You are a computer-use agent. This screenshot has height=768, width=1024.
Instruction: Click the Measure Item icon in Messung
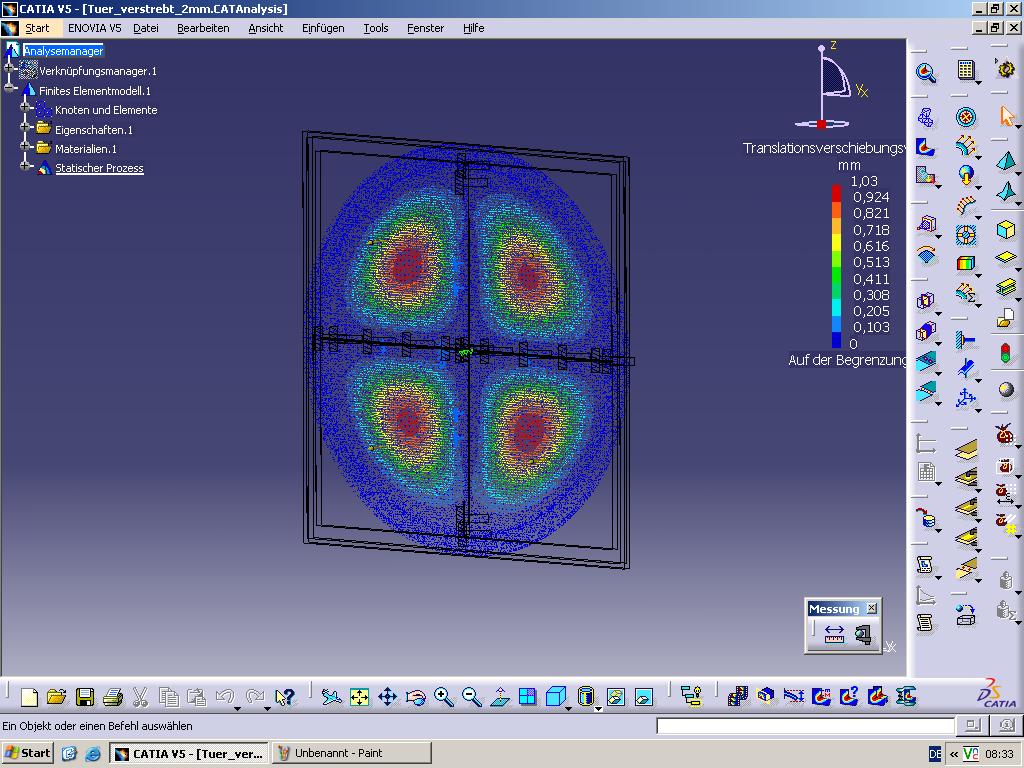pyautogui.click(x=863, y=633)
